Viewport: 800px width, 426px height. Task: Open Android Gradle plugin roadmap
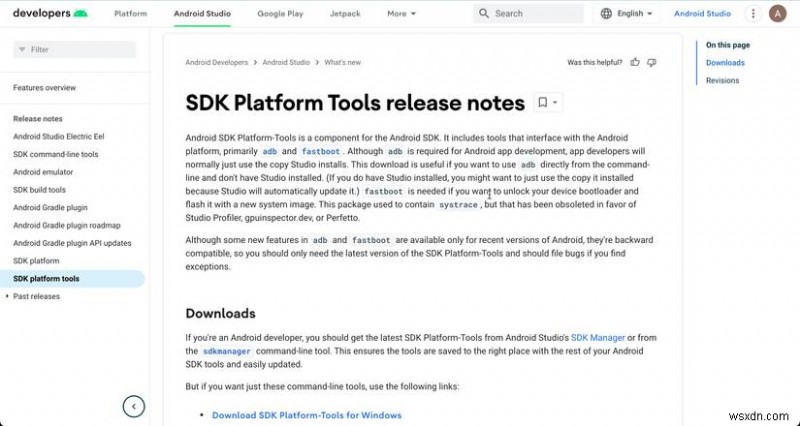(67, 225)
